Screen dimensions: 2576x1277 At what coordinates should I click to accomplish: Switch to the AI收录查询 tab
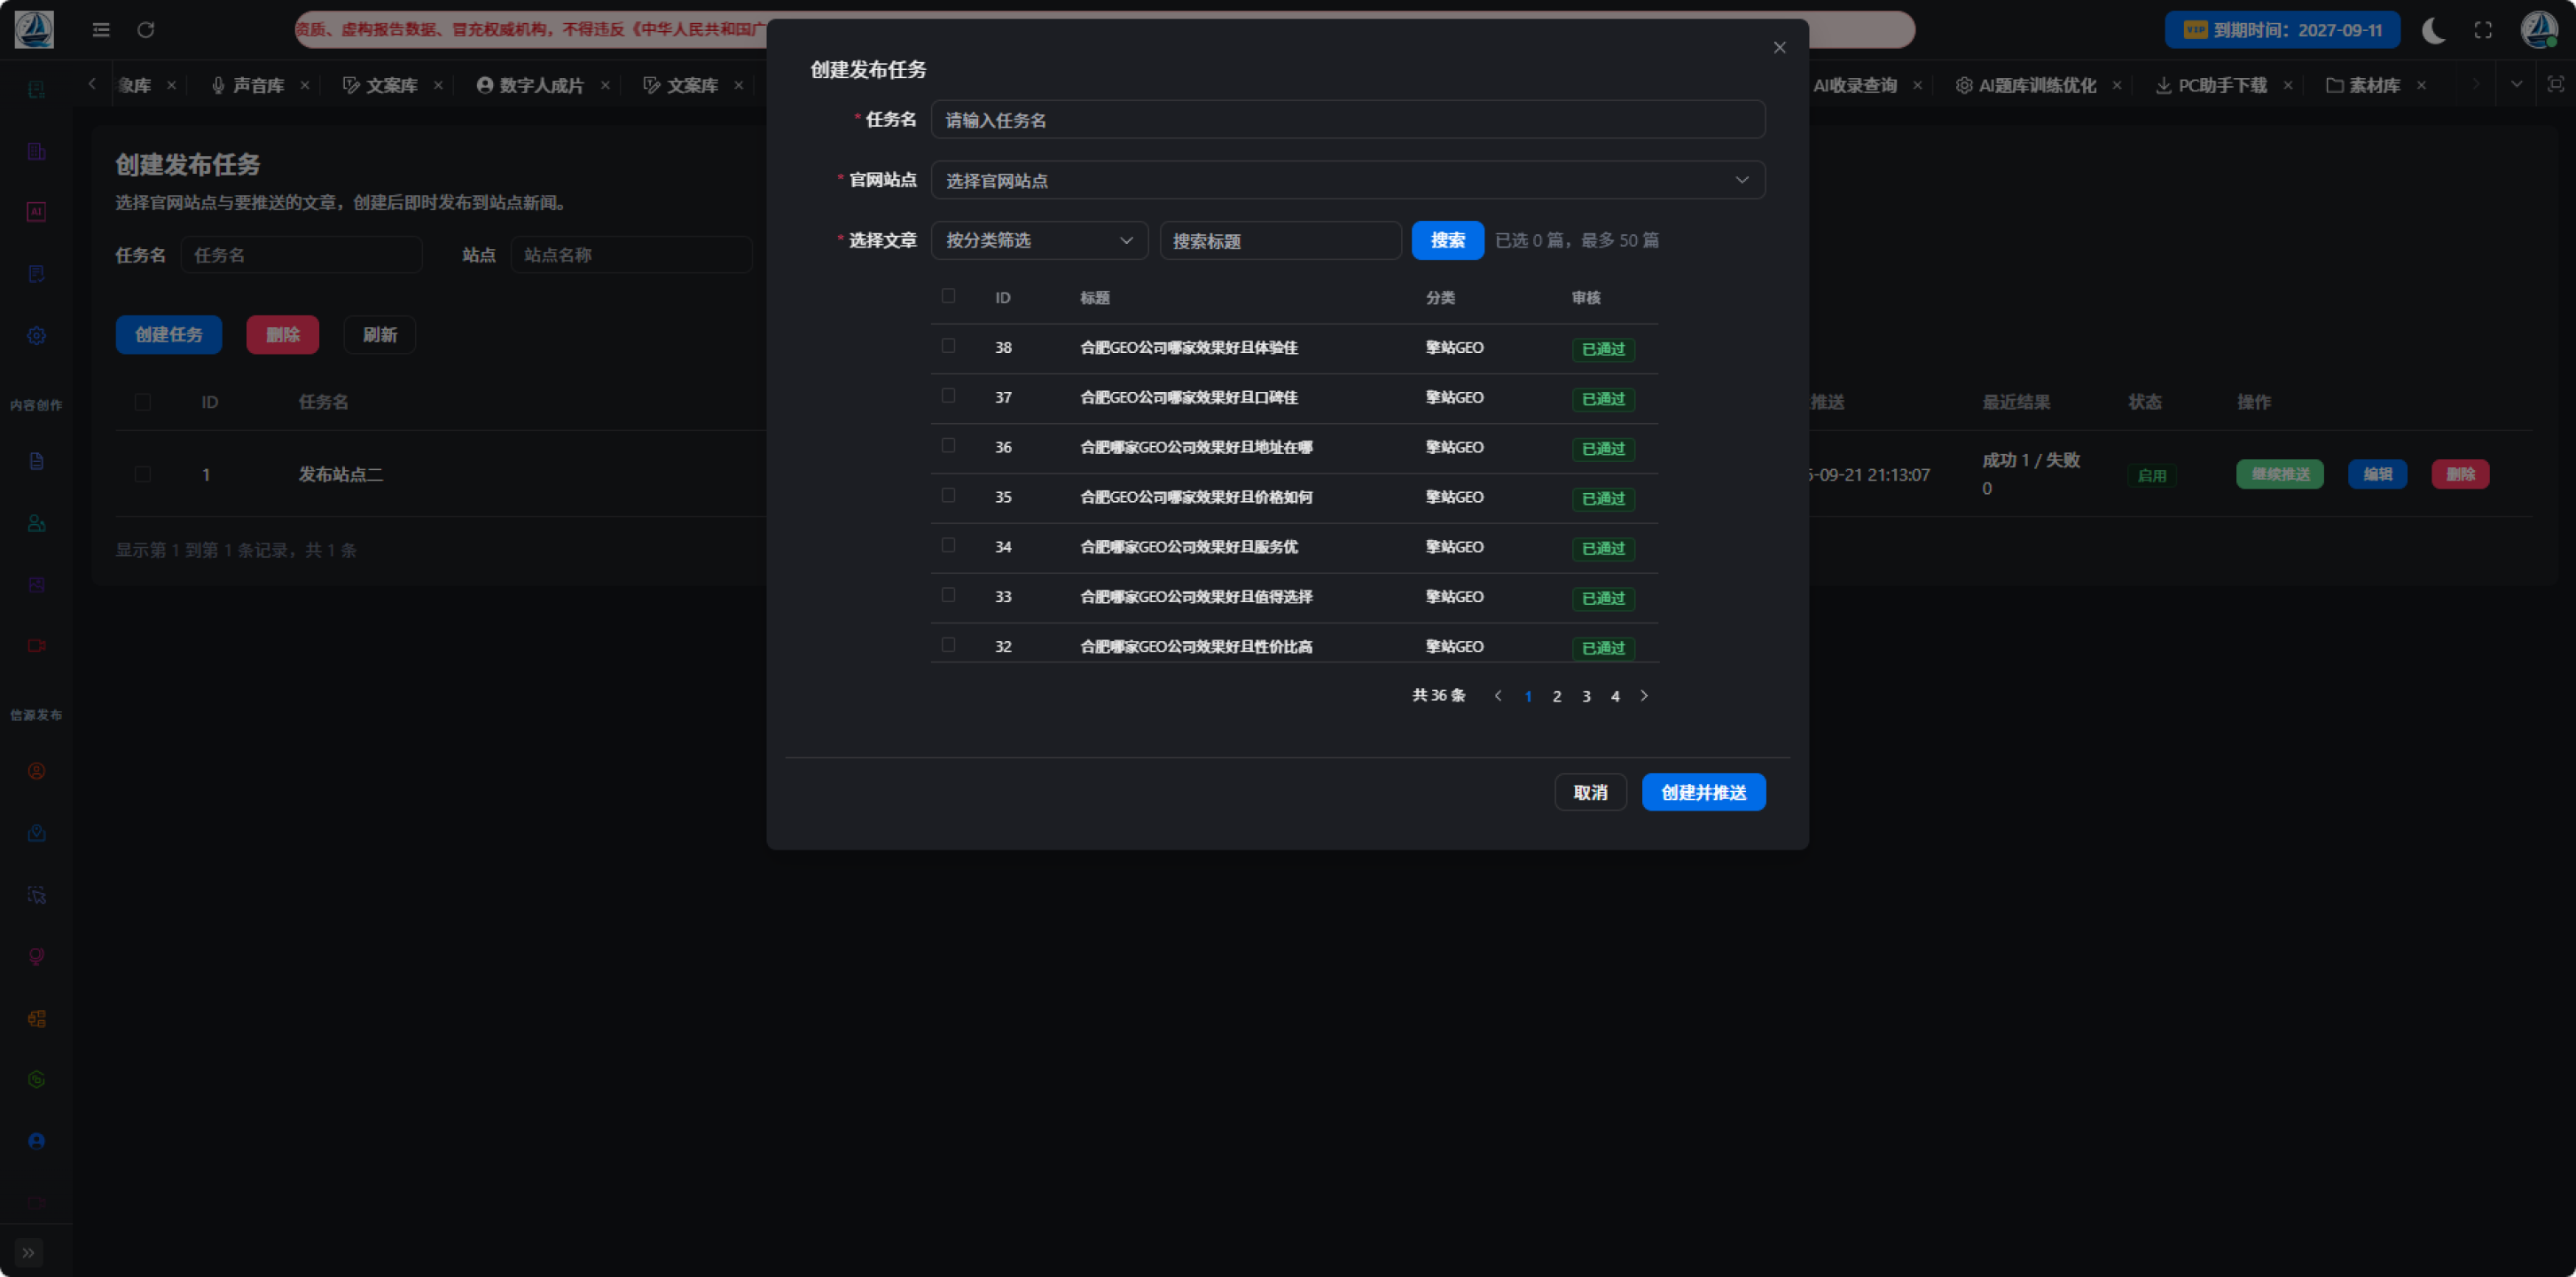pyautogui.click(x=1855, y=85)
